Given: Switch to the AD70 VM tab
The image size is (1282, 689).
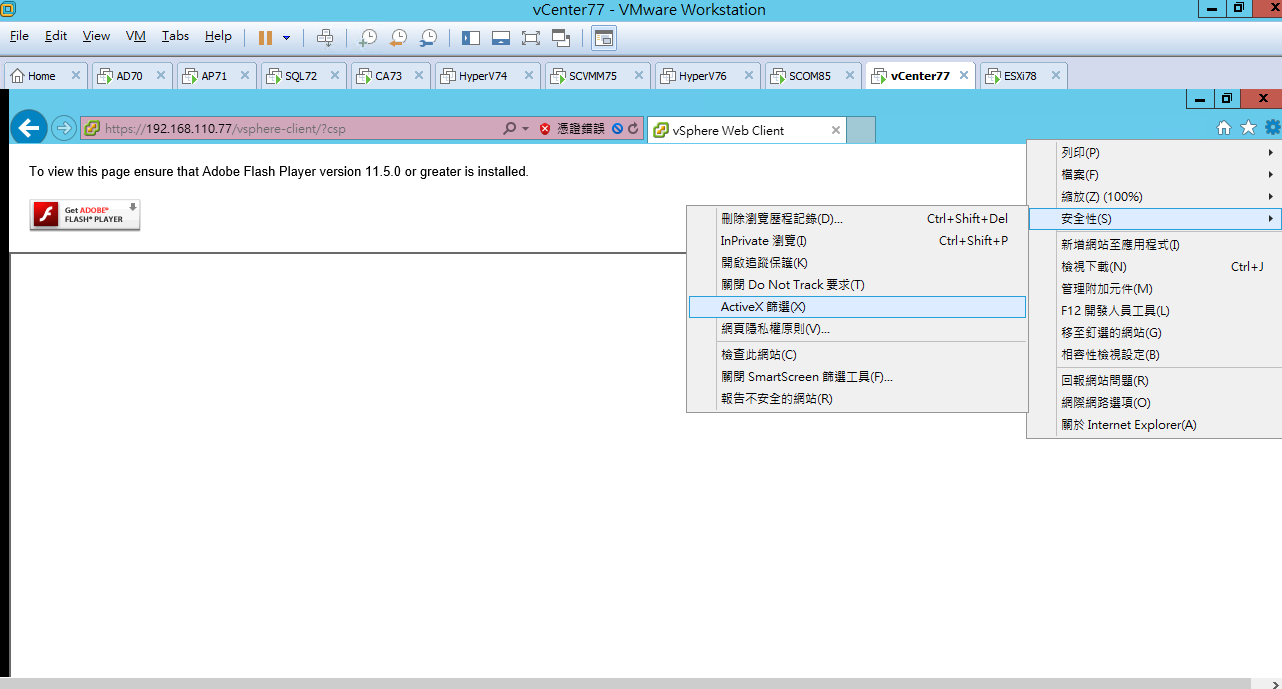Looking at the screenshot, I should (x=132, y=76).
